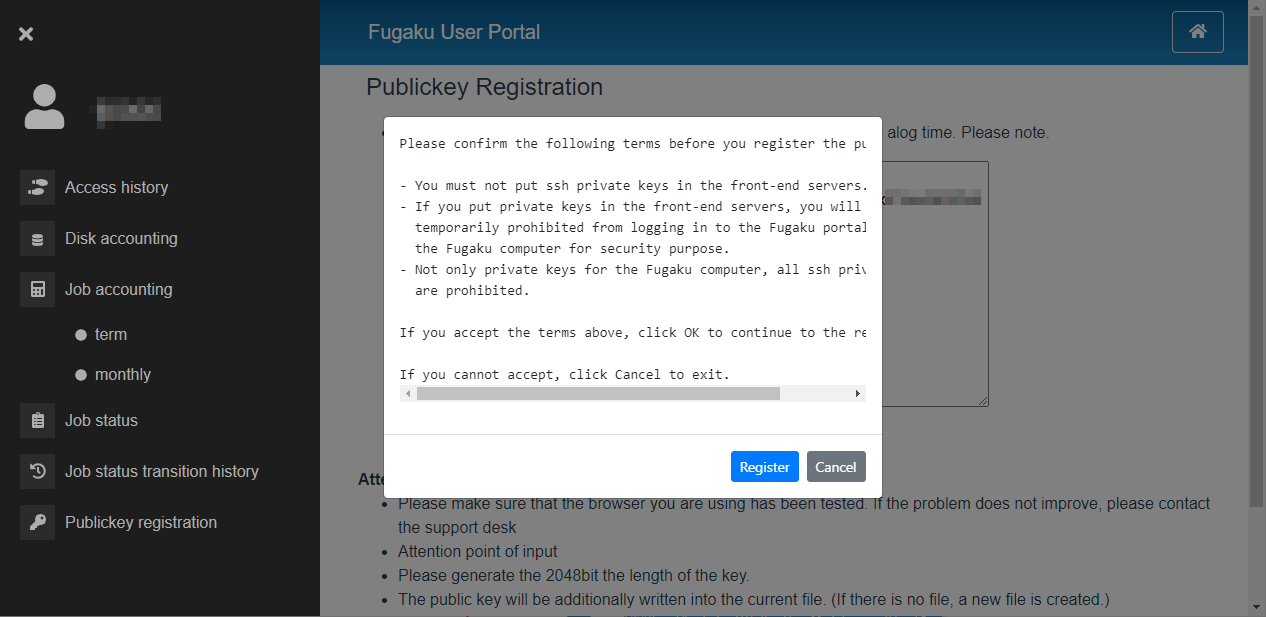This screenshot has width=1266, height=617.
Task: Click the terms horizontal scrollbar thumb
Action: pos(598,394)
